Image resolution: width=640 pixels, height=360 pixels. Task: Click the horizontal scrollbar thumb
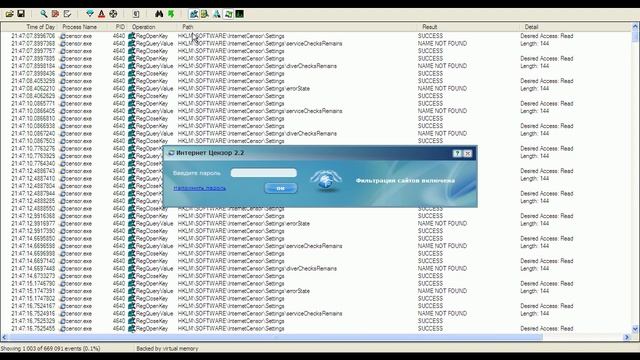point(276,337)
